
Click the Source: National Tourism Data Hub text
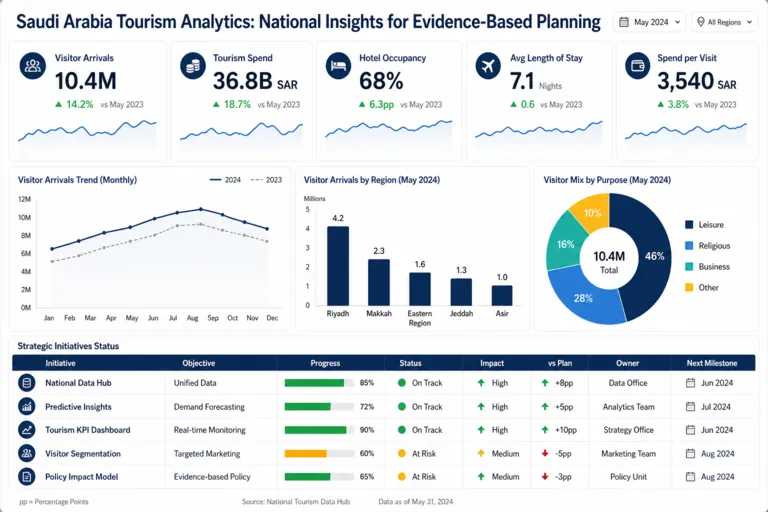296,502
